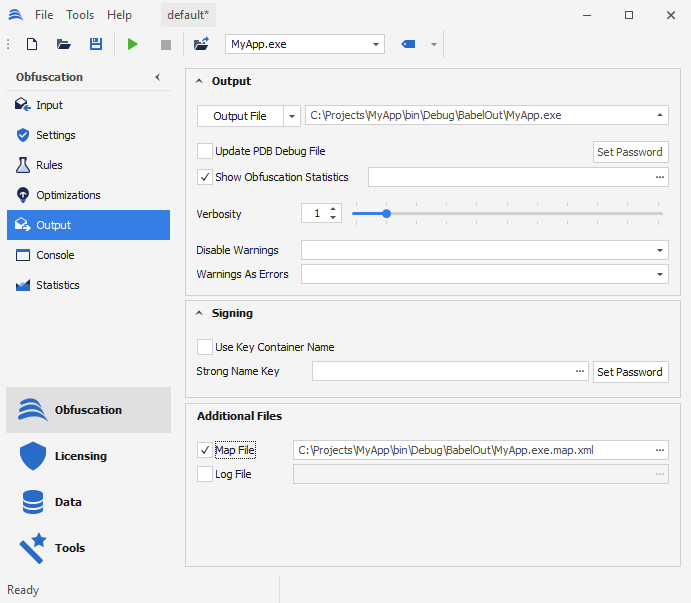
Task: Click the Open project folder icon
Action: point(64,44)
